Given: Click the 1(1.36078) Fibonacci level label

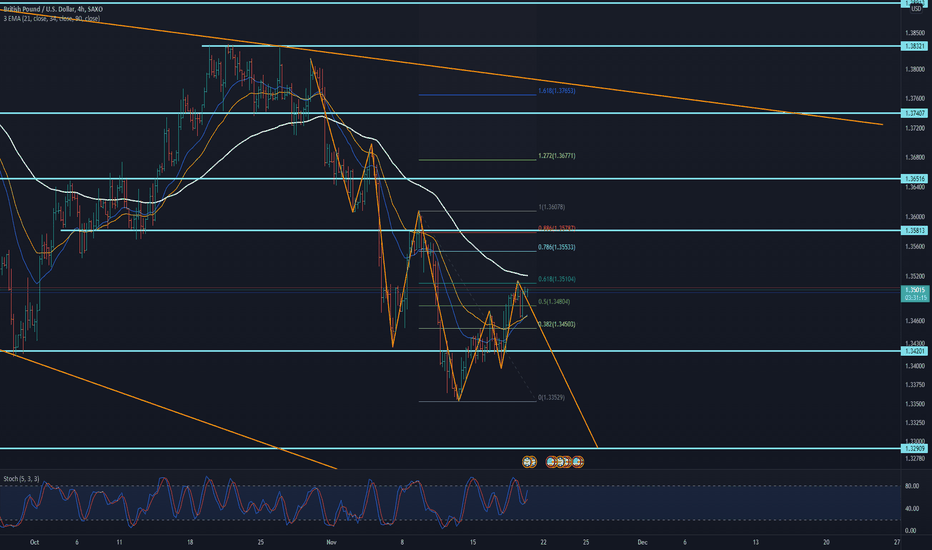Looking at the screenshot, I should (552, 207).
